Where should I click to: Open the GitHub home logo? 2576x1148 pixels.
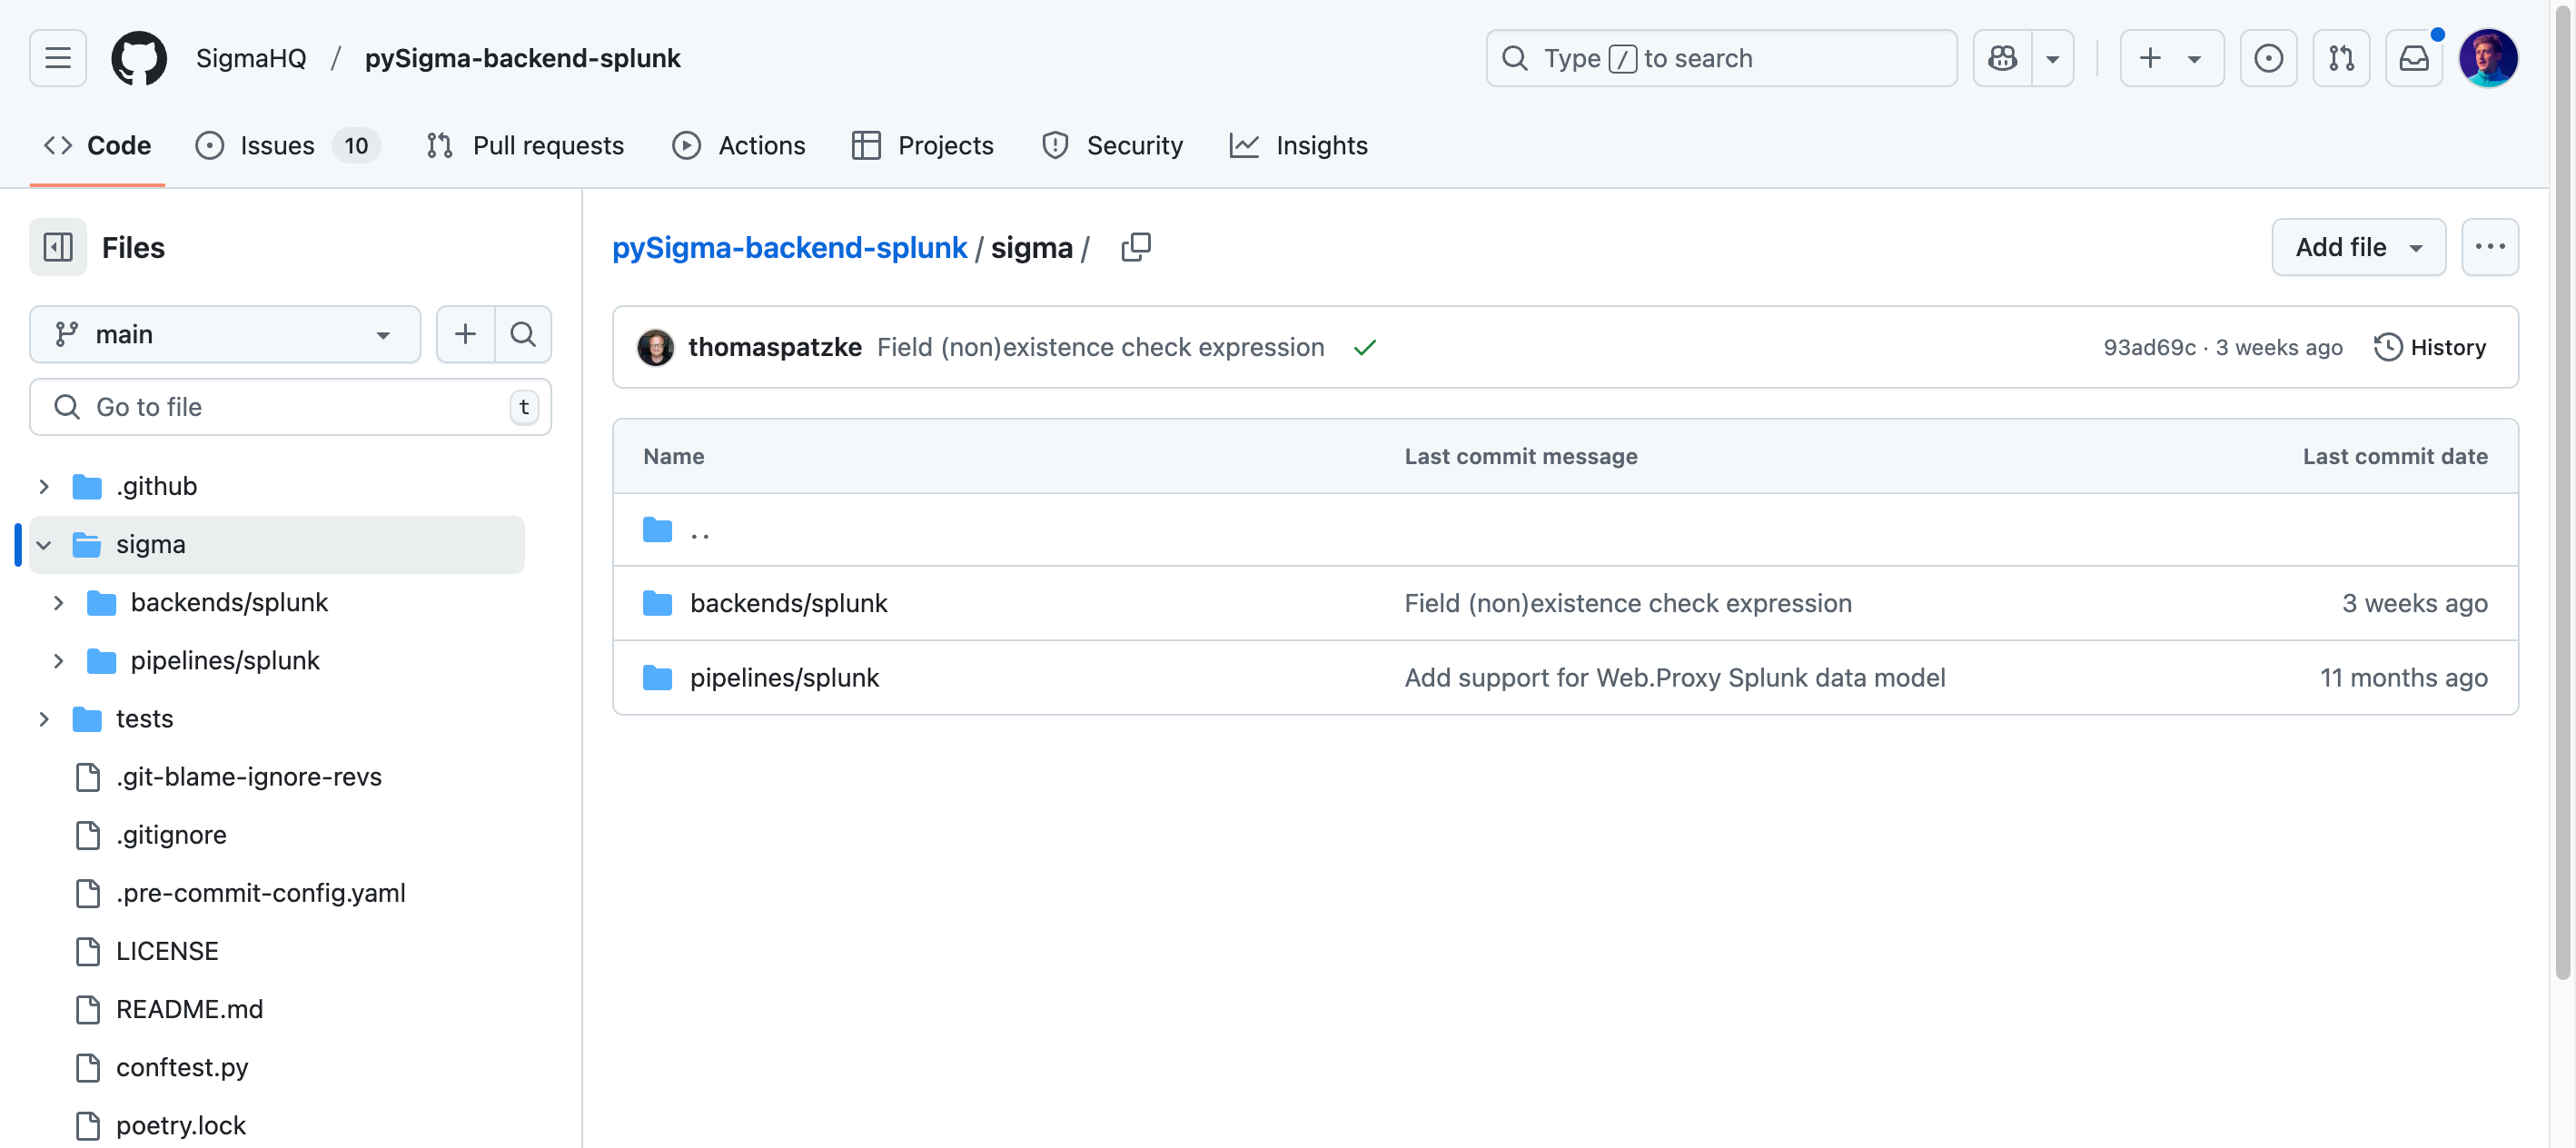point(139,58)
